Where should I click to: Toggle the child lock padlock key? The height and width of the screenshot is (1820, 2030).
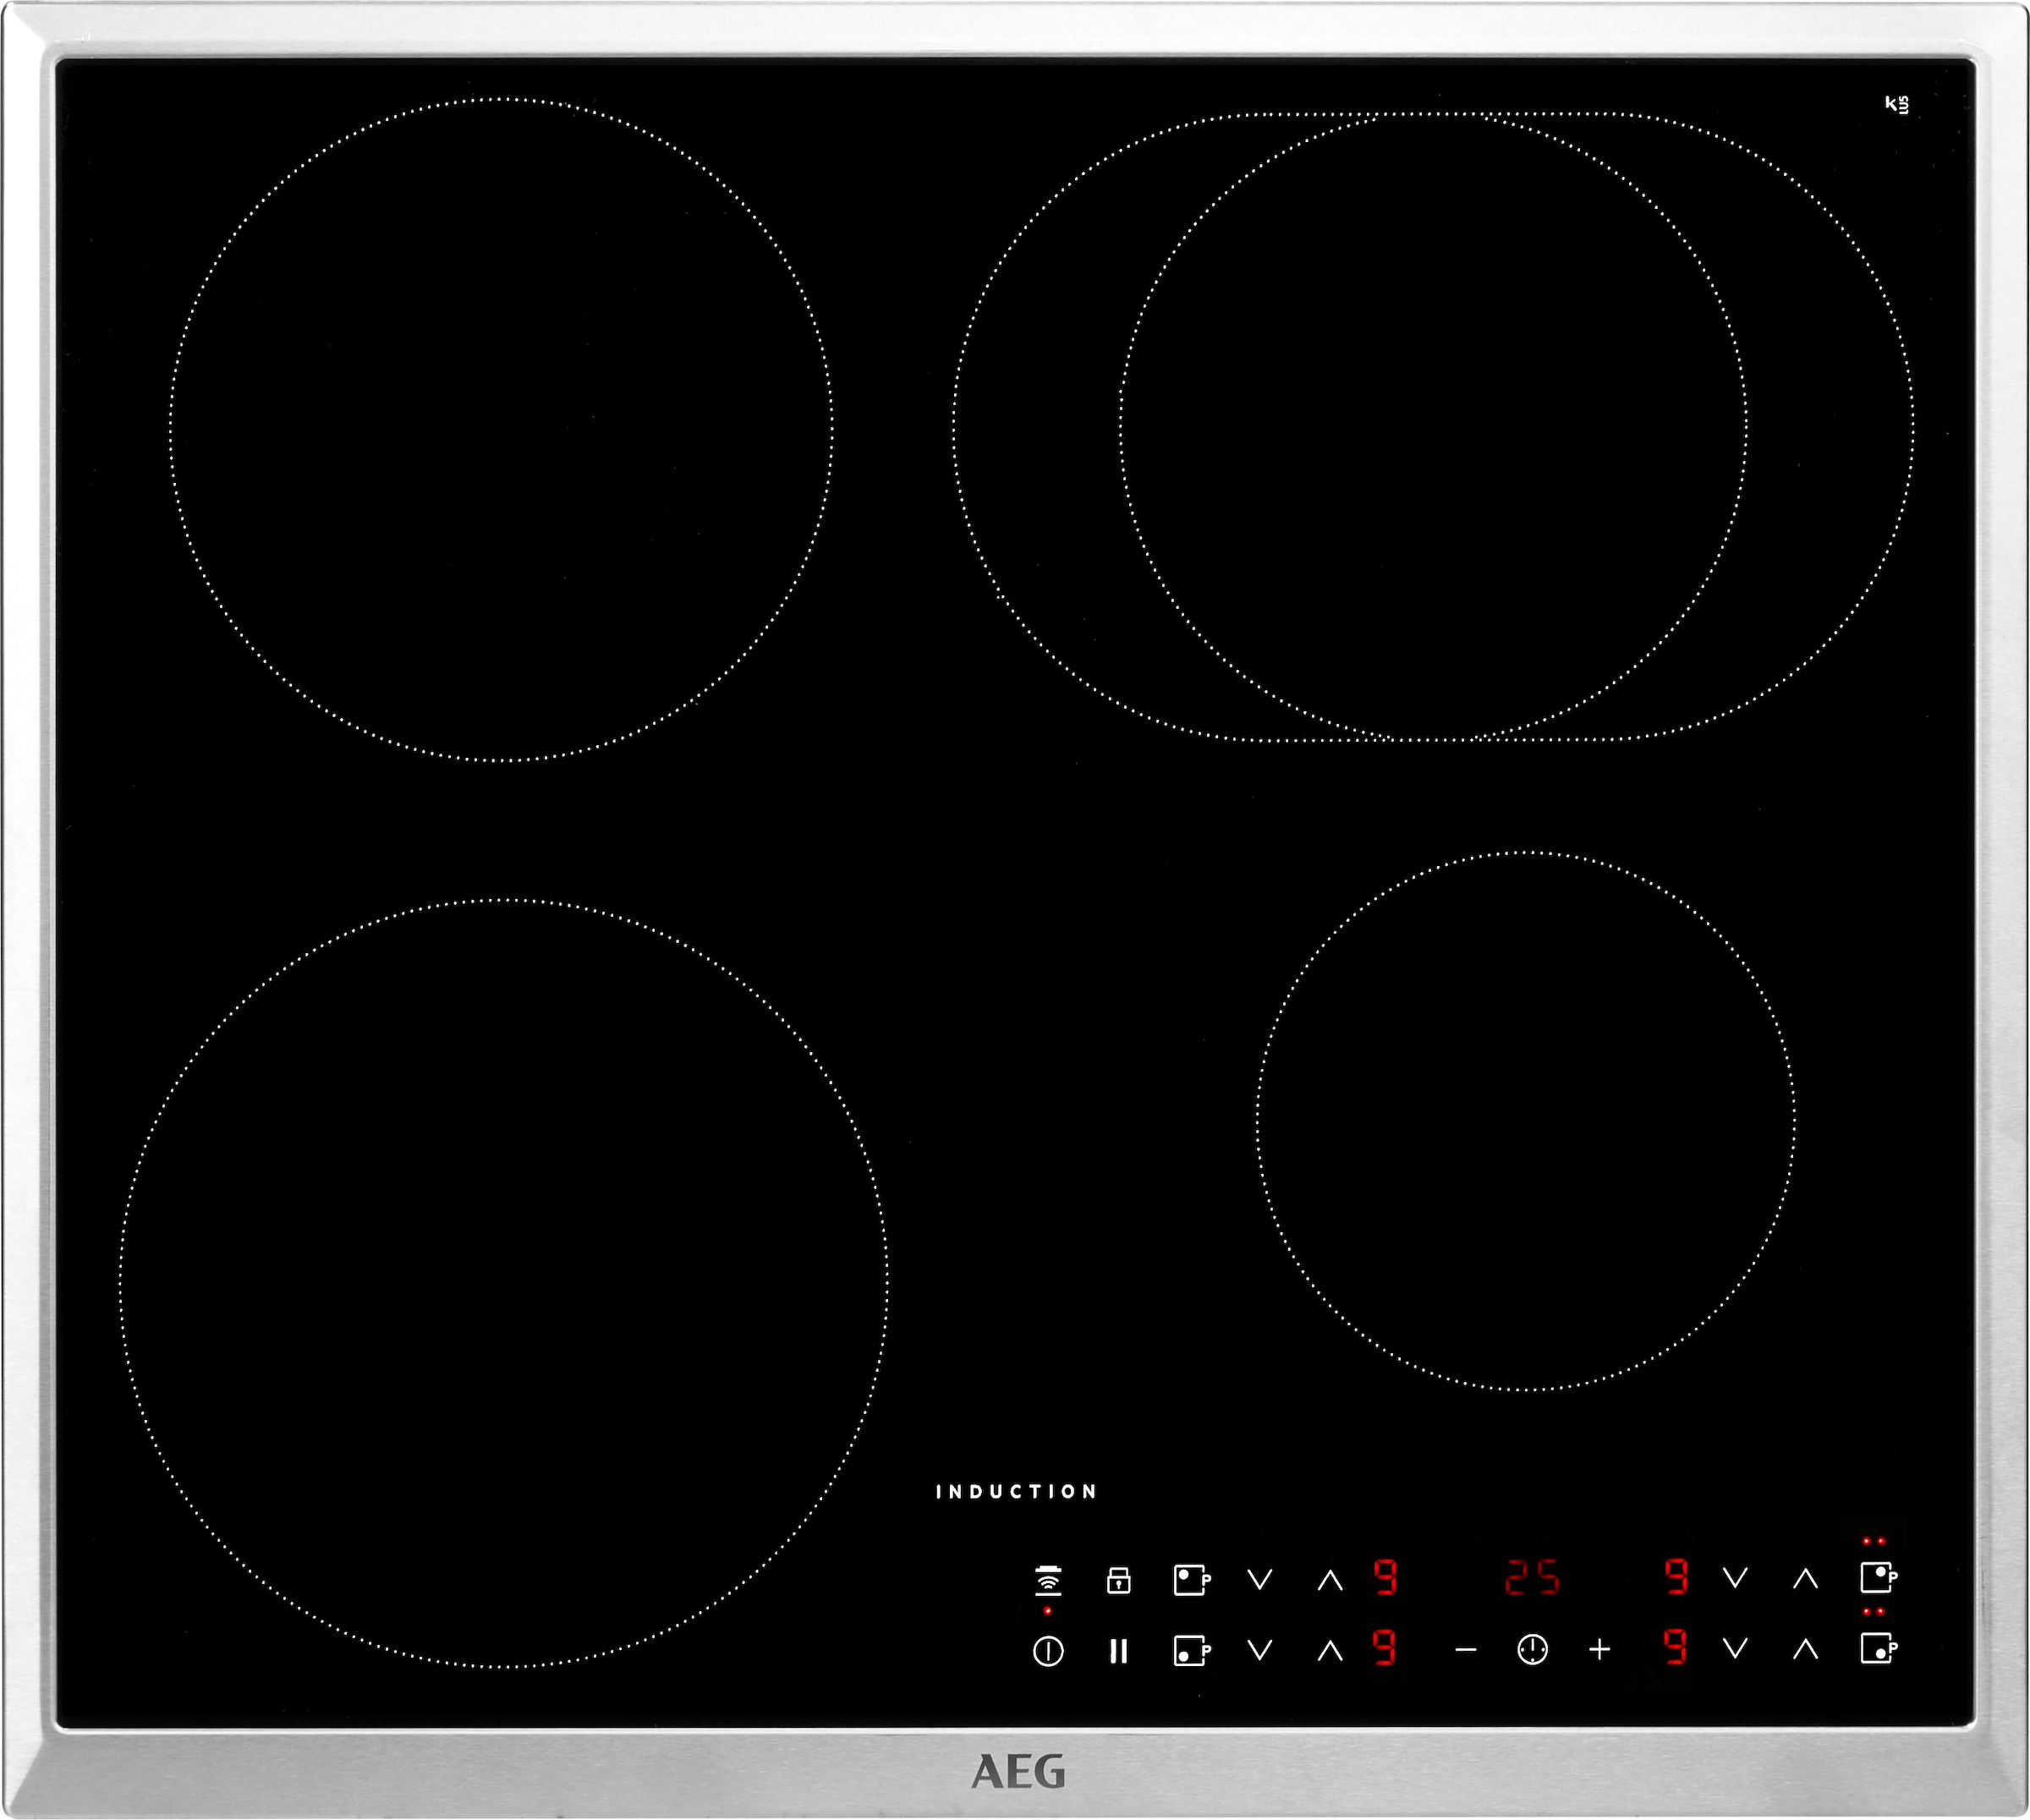[x=1118, y=1580]
